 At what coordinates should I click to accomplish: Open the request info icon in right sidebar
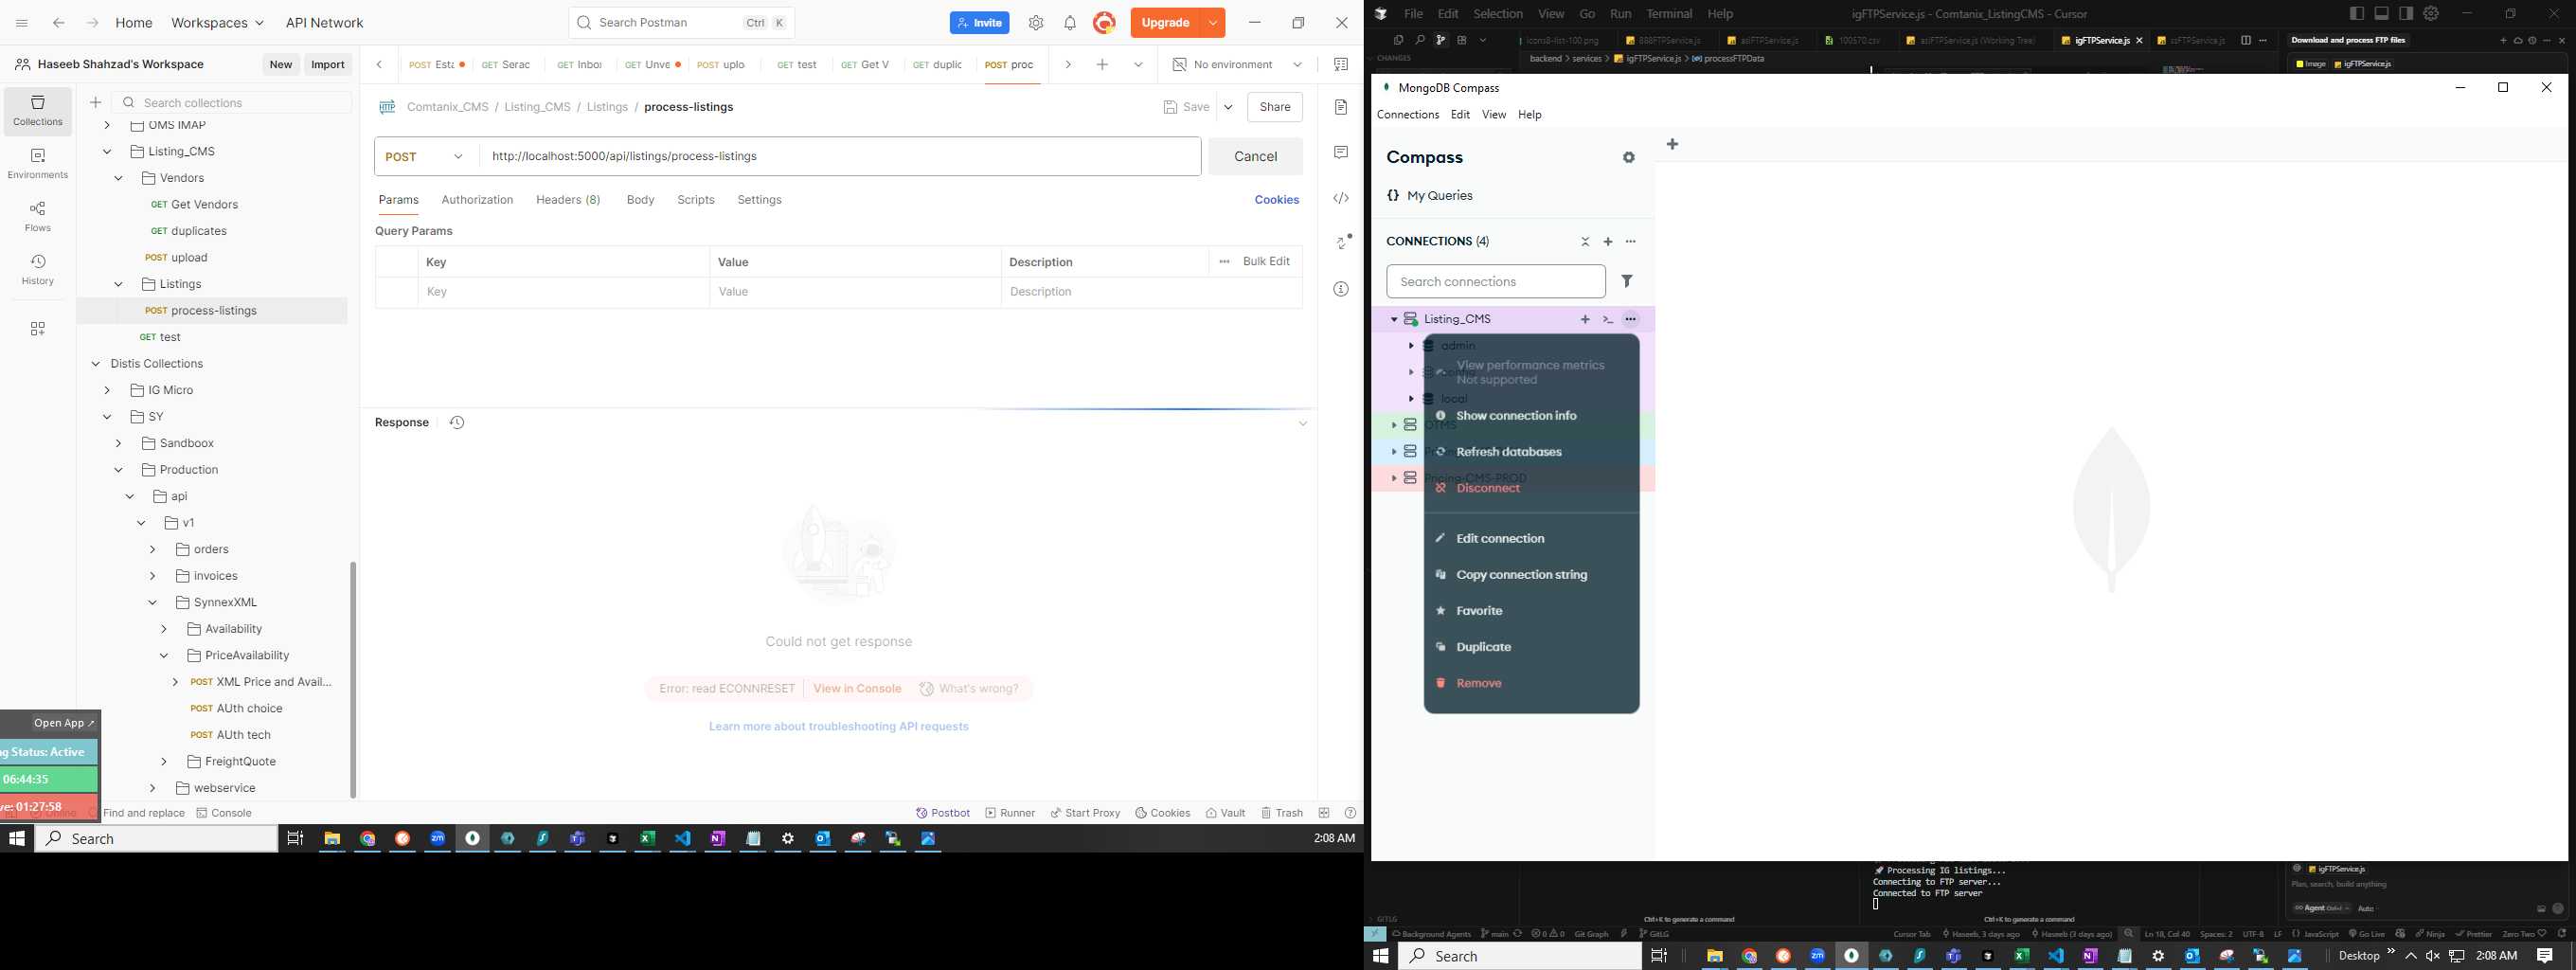[x=1341, y=289]
